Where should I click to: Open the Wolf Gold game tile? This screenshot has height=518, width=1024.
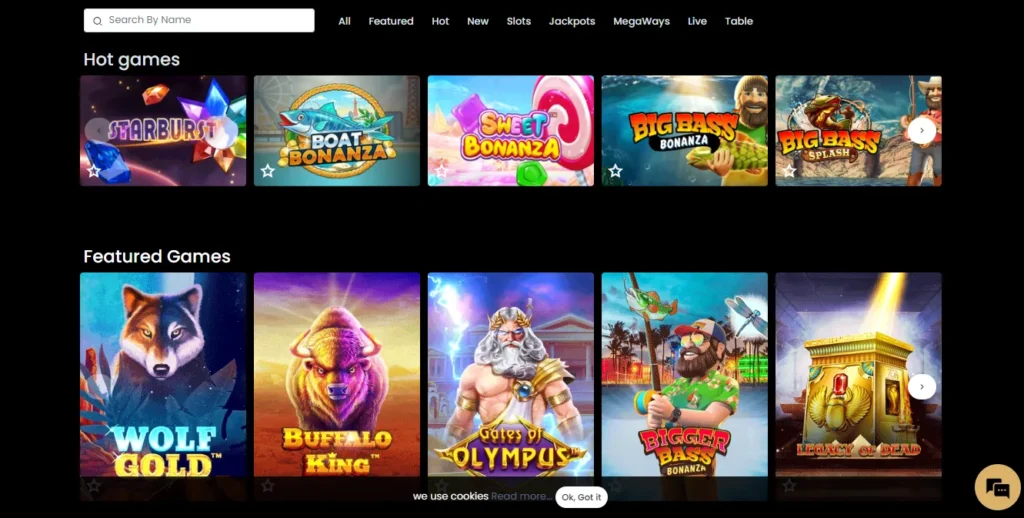pyautogui.click(x=163, y=374)
